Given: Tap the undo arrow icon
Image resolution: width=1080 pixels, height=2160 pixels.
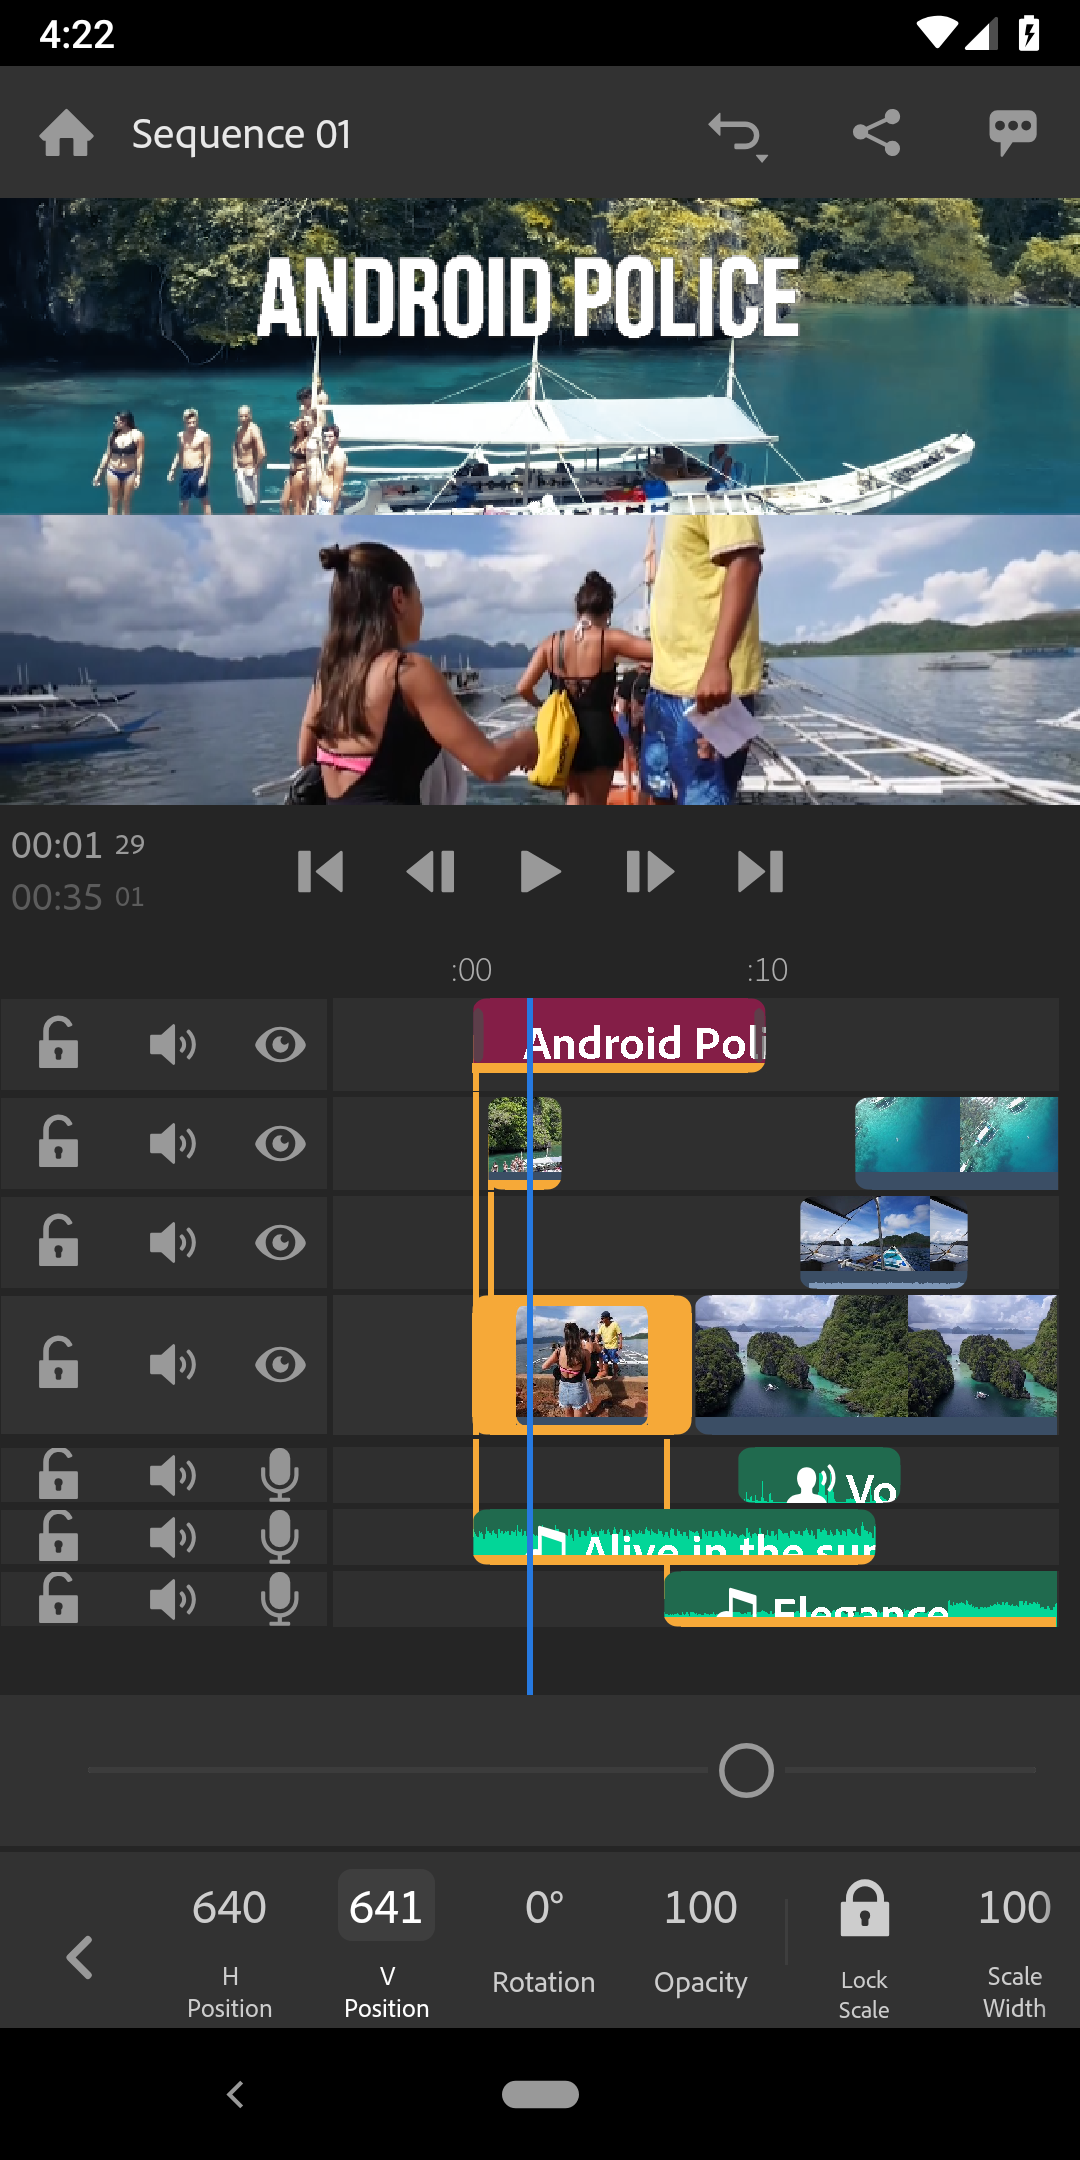Looking at the screenshot, I should [733, 131].
